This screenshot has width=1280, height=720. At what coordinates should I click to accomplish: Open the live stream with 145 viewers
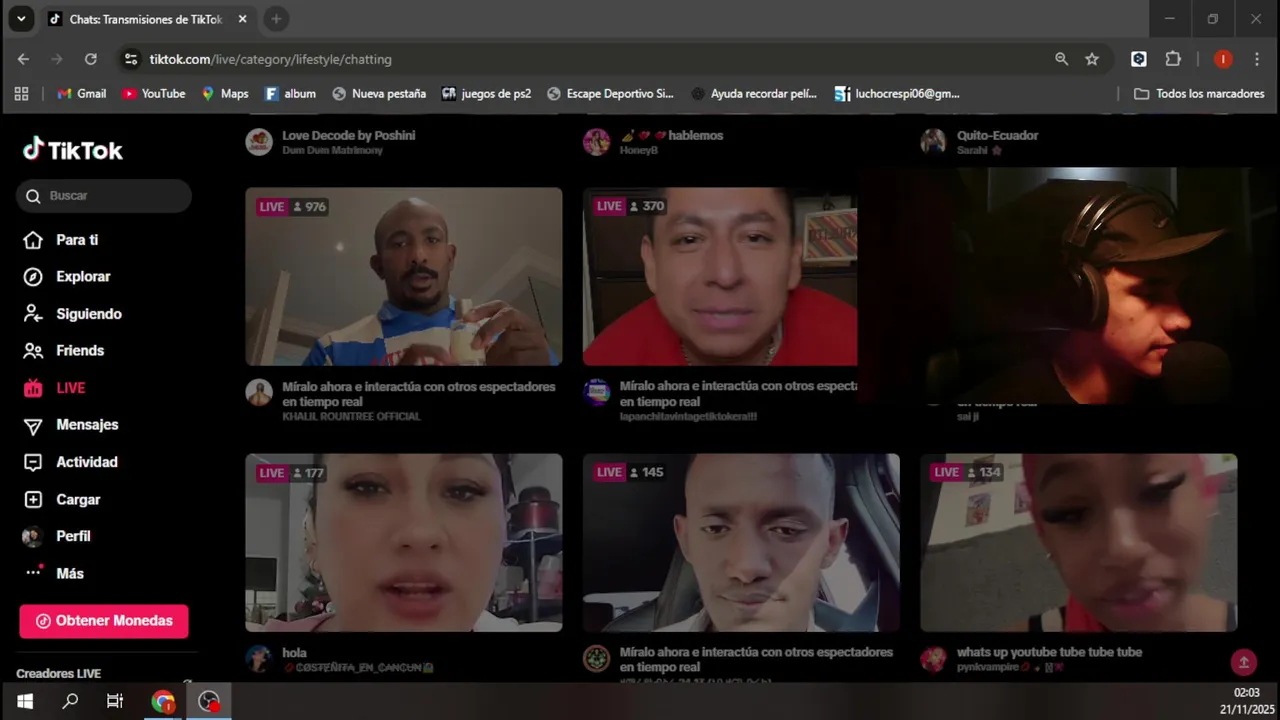click(x=741, y=542)
